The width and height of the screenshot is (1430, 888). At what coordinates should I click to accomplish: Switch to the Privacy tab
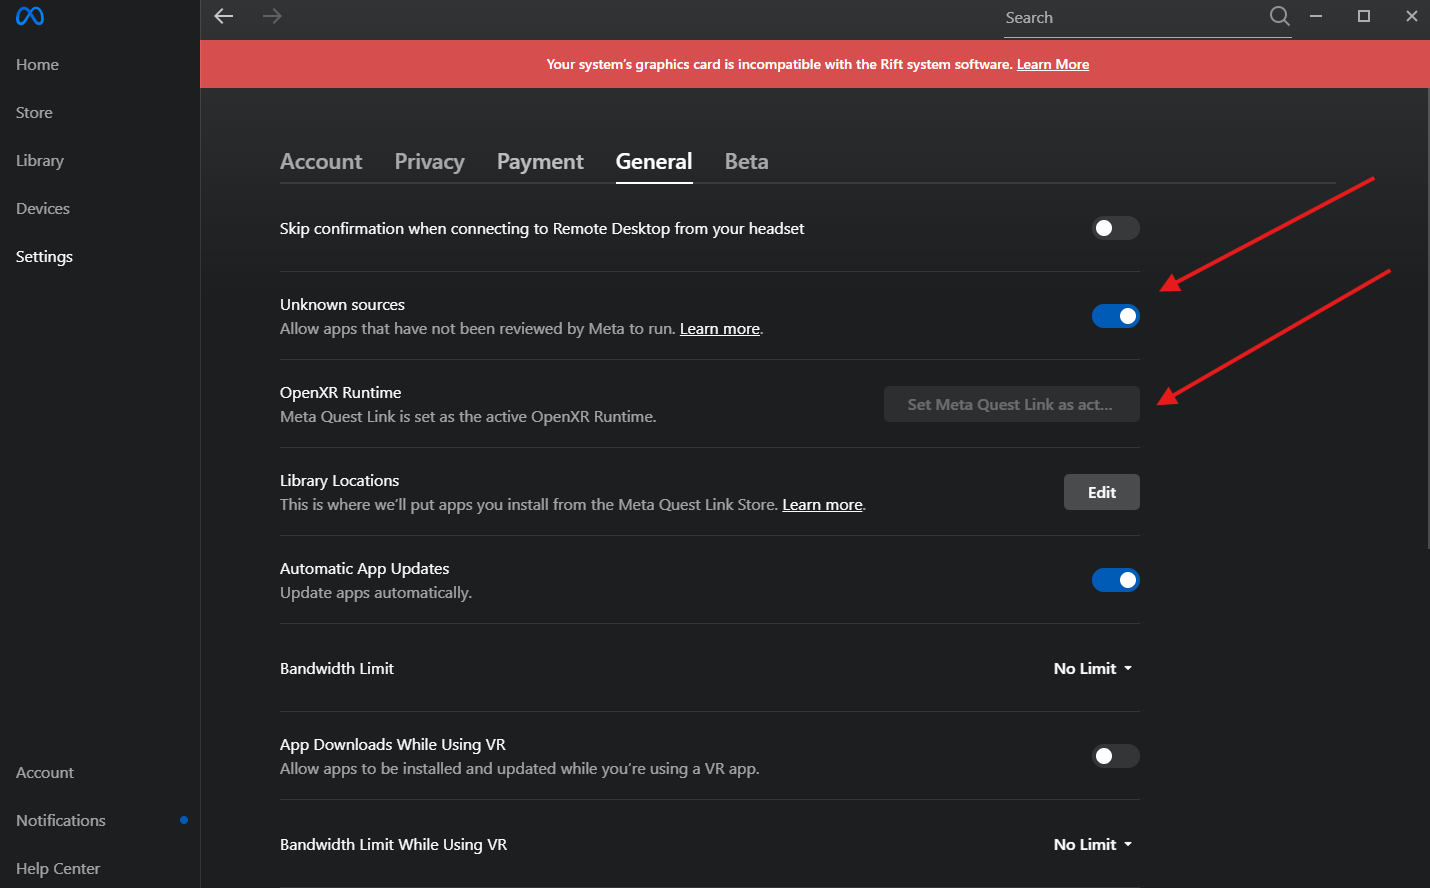pyautogui.click(x=429, y=161)
